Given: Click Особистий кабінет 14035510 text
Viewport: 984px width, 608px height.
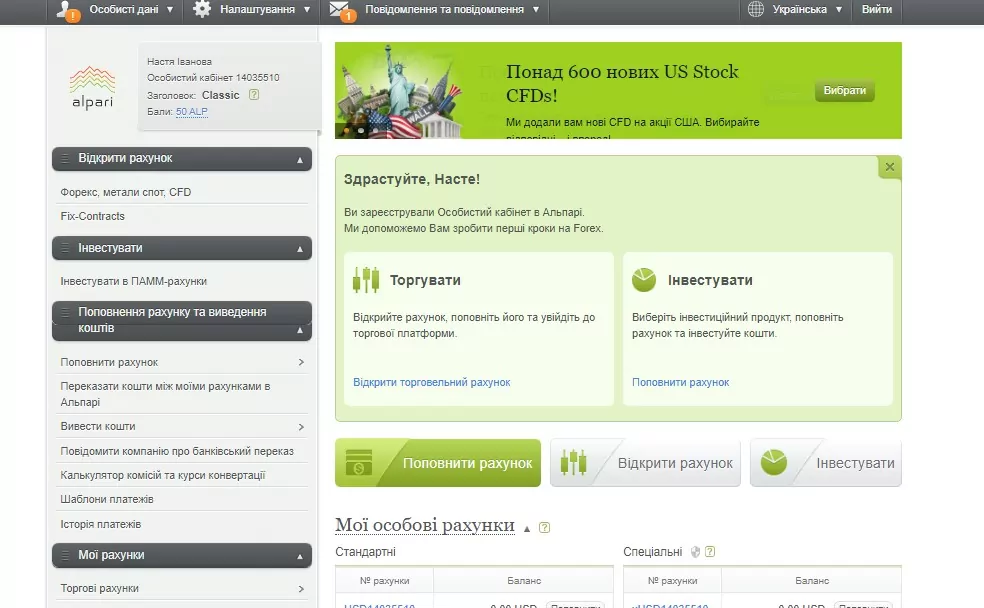Looking at the screenshot, I should coord(213,78).
